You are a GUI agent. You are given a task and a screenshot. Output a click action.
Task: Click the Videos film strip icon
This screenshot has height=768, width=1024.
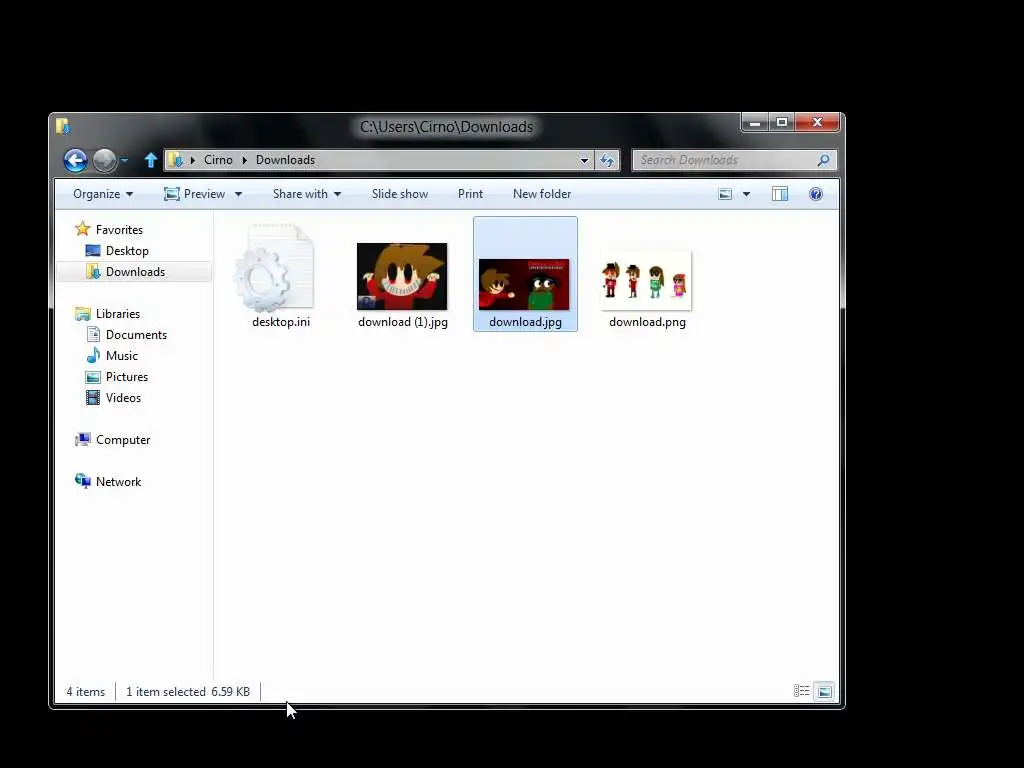93,398
